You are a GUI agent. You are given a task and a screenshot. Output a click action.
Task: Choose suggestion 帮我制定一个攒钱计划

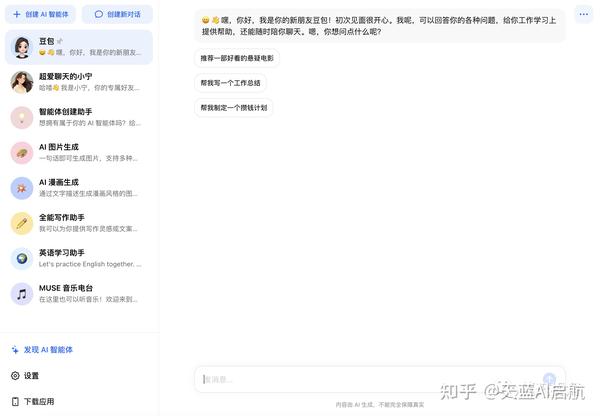coord(234,108)
